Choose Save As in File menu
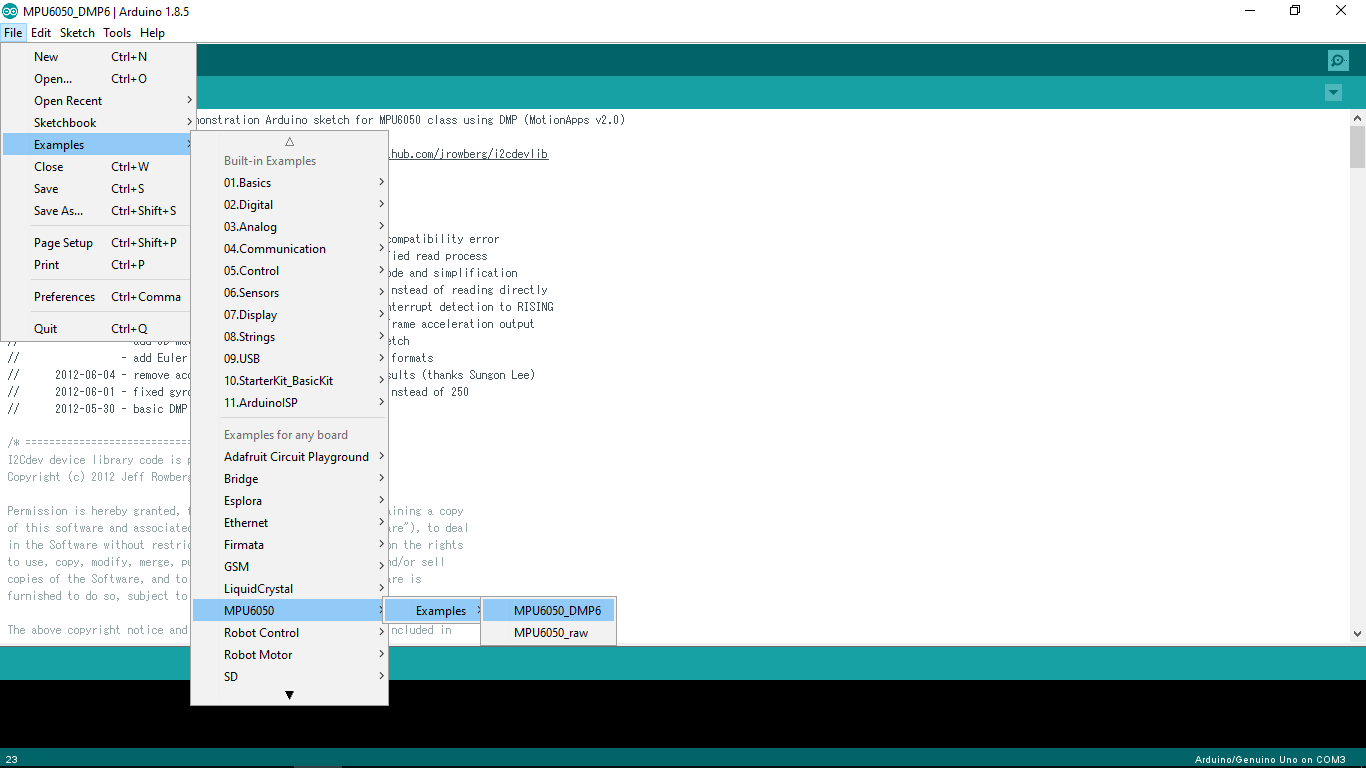This screenshot has height=768, width=1366. [98, 210]
